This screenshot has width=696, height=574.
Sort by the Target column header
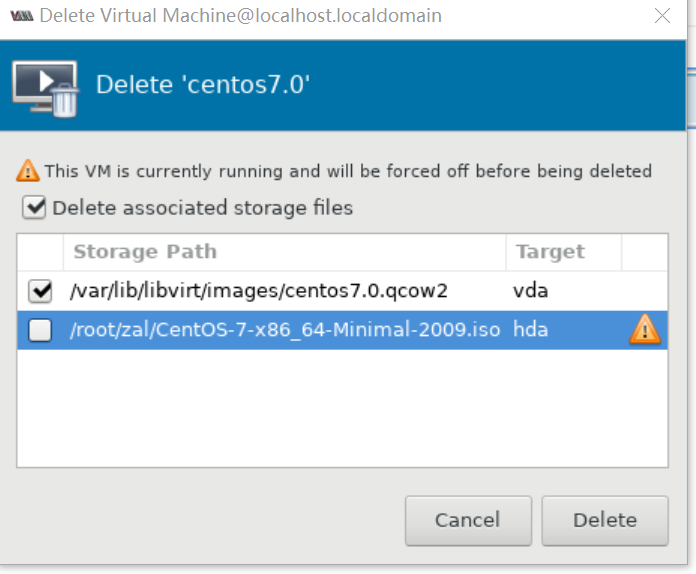coord(564,252)
